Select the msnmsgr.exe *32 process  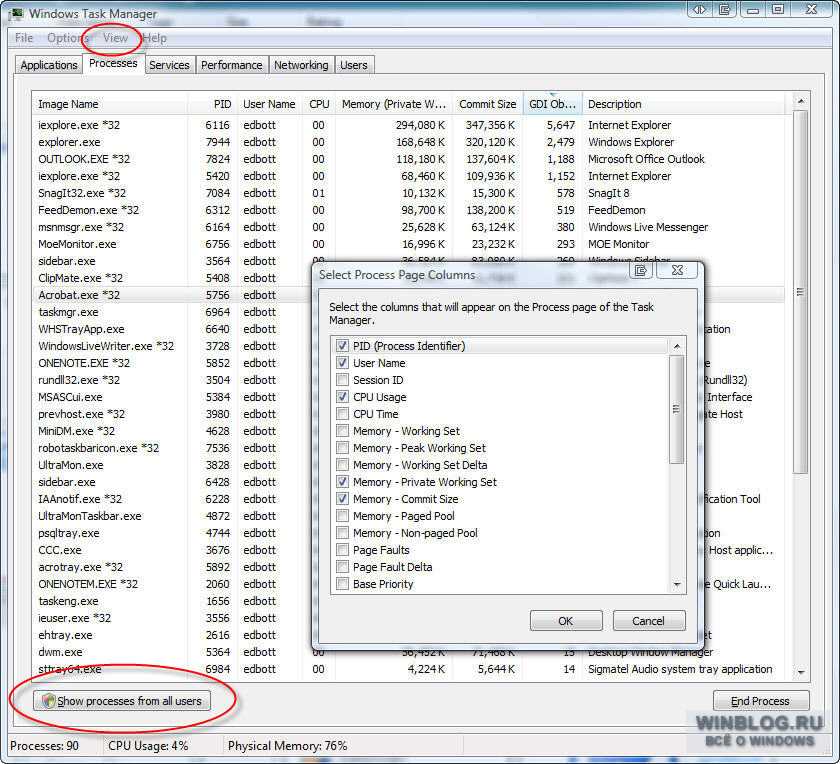click(x=408, y=227)
